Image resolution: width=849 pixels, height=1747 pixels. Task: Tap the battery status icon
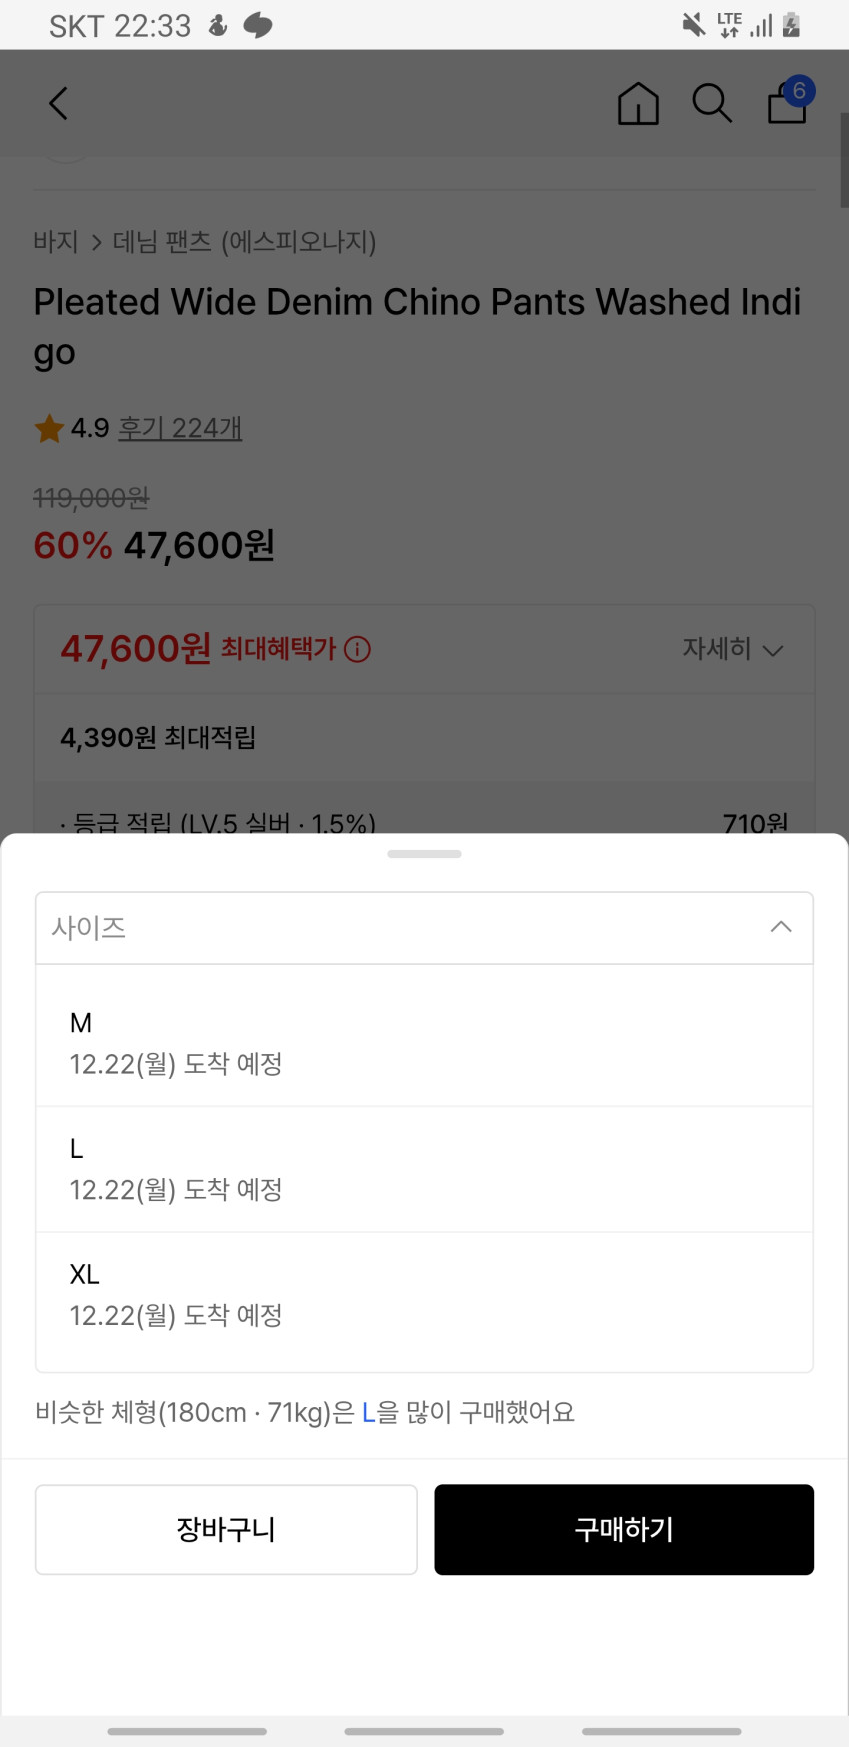[x=792, y=25]
